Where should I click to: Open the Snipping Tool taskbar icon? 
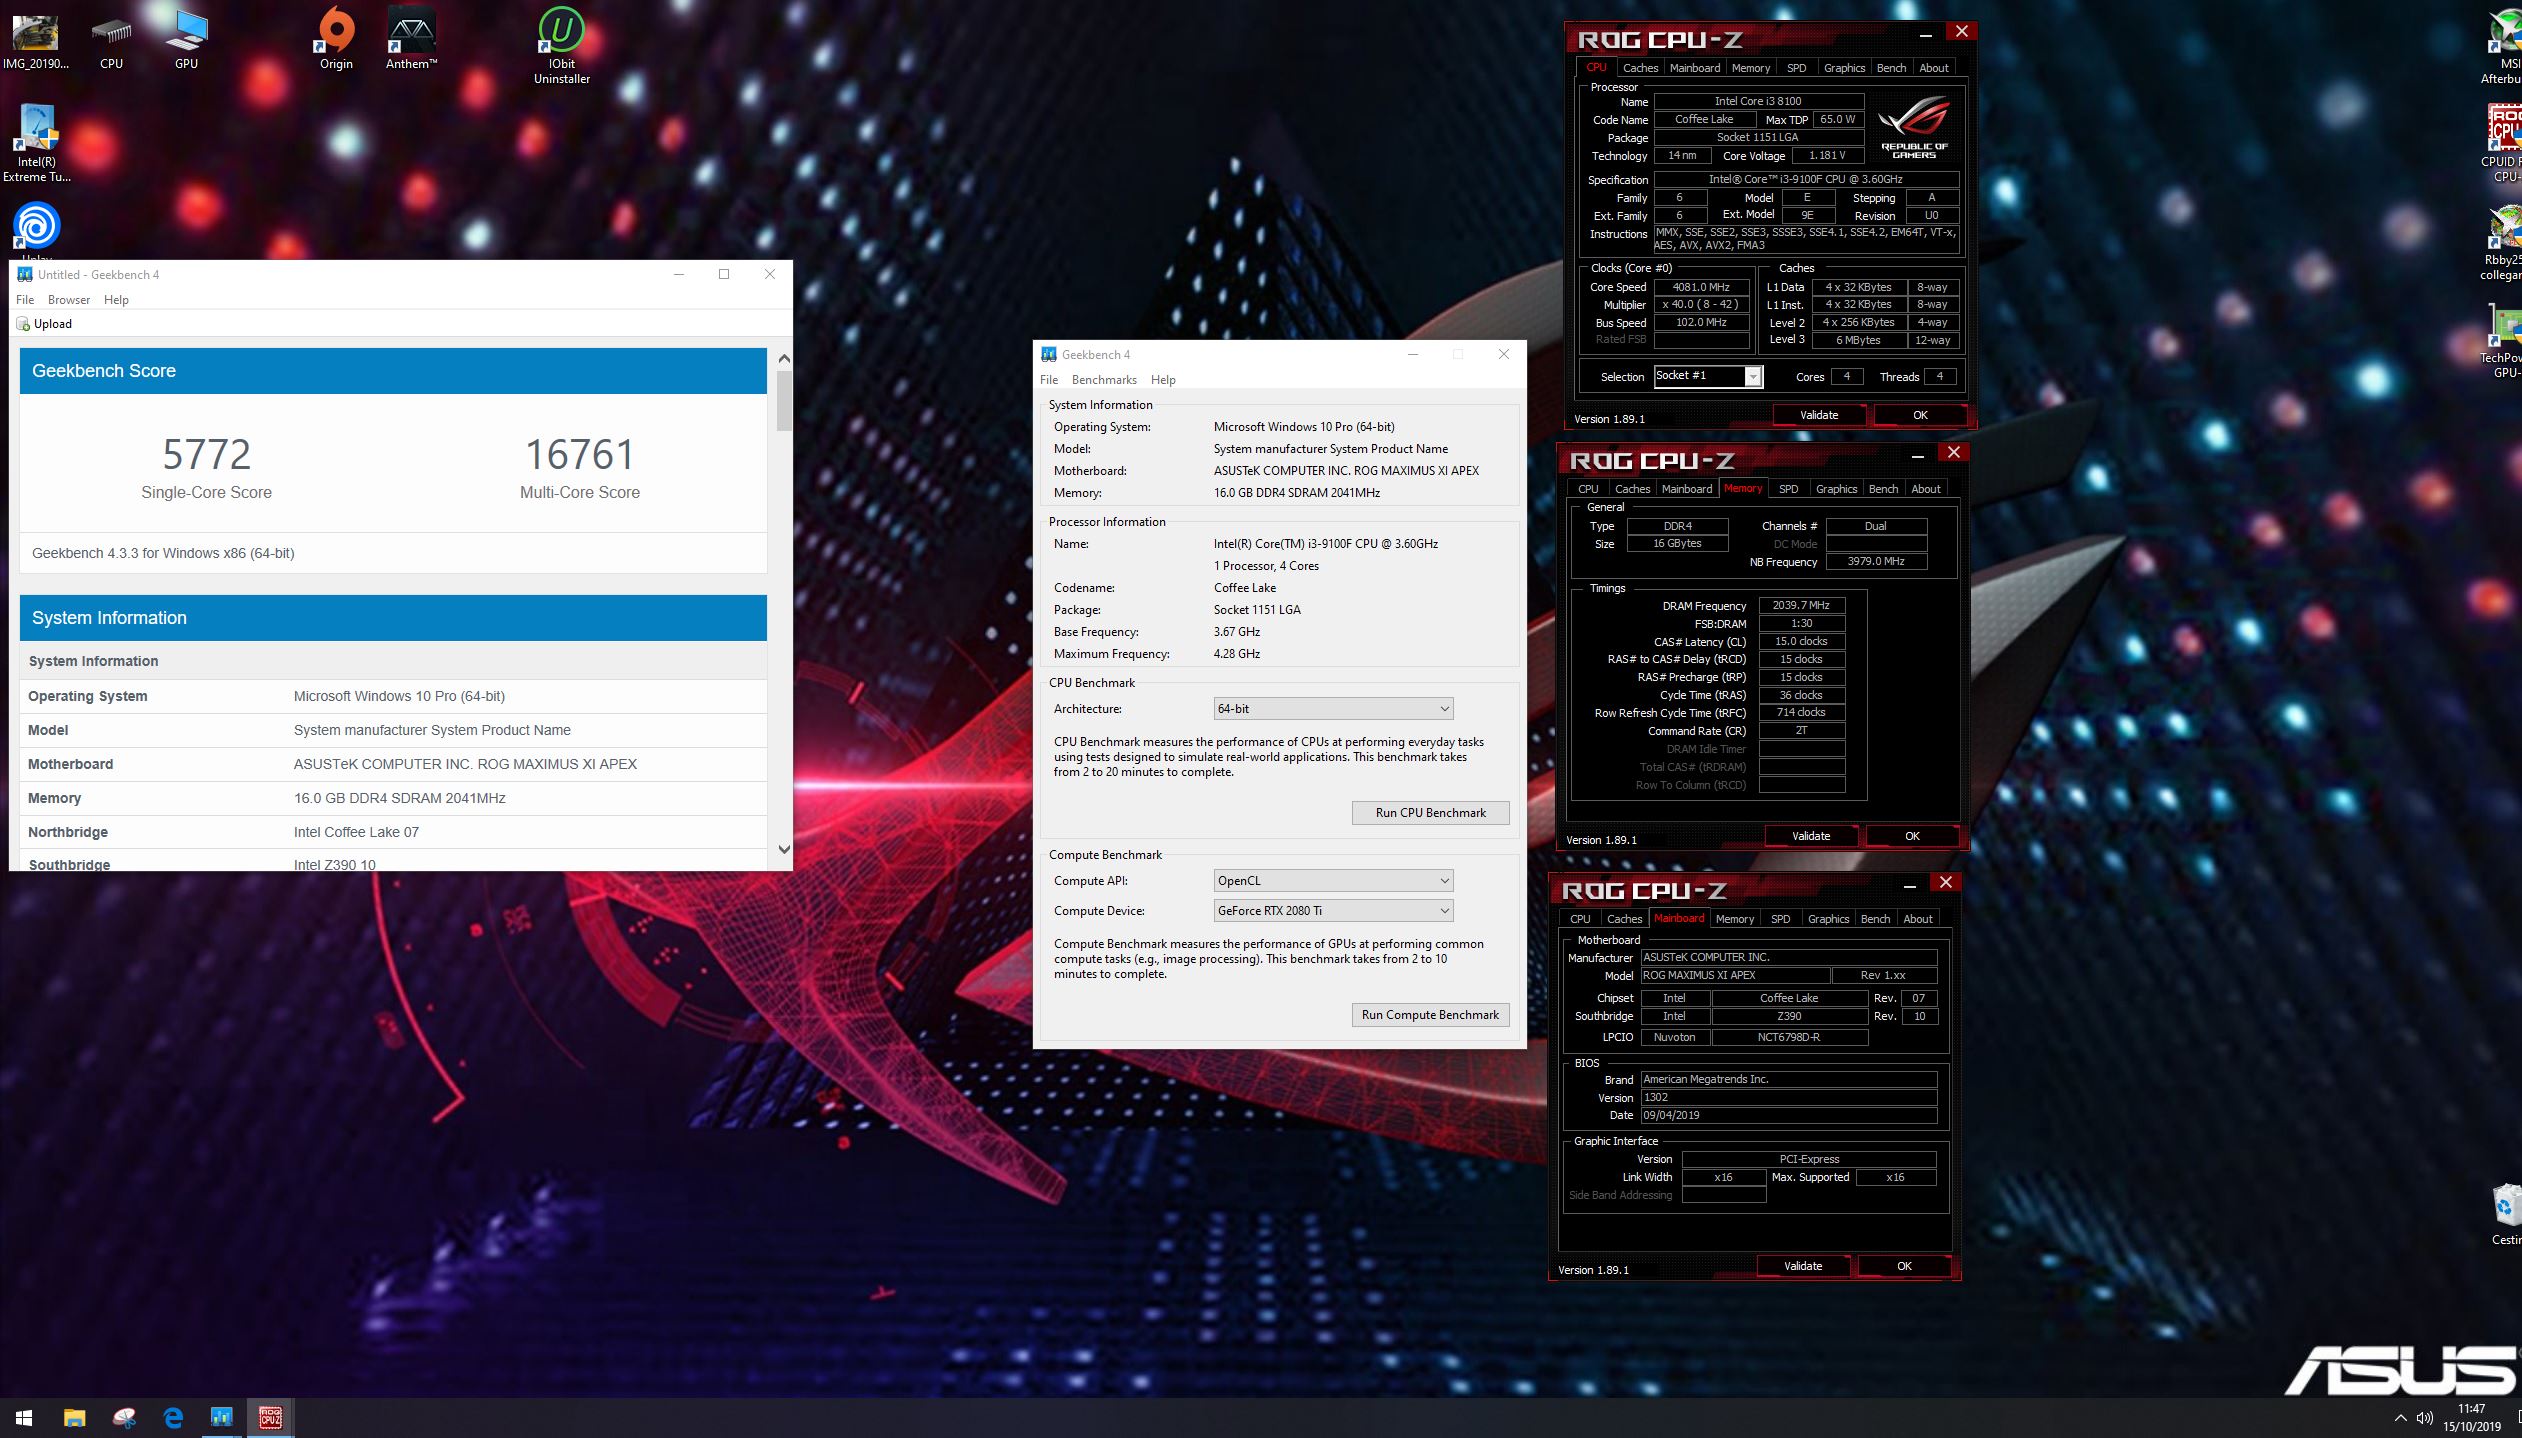(124, 1417)
